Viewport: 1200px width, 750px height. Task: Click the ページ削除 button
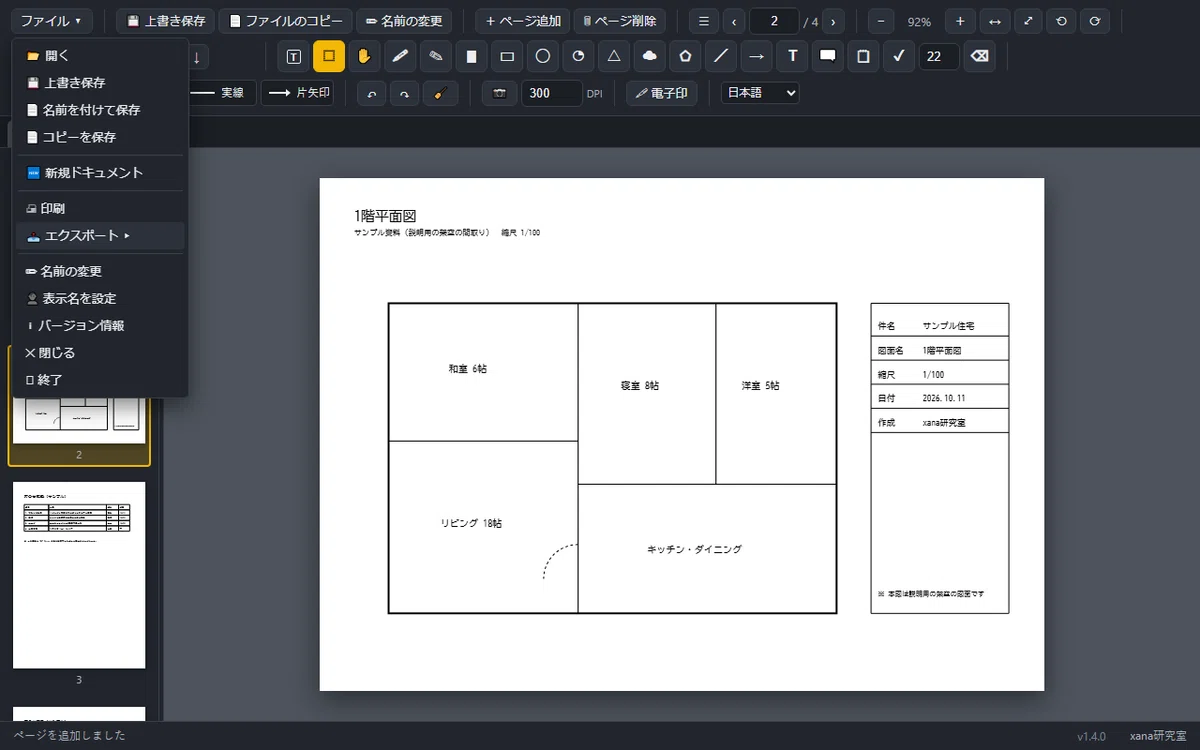click(620, 21)
